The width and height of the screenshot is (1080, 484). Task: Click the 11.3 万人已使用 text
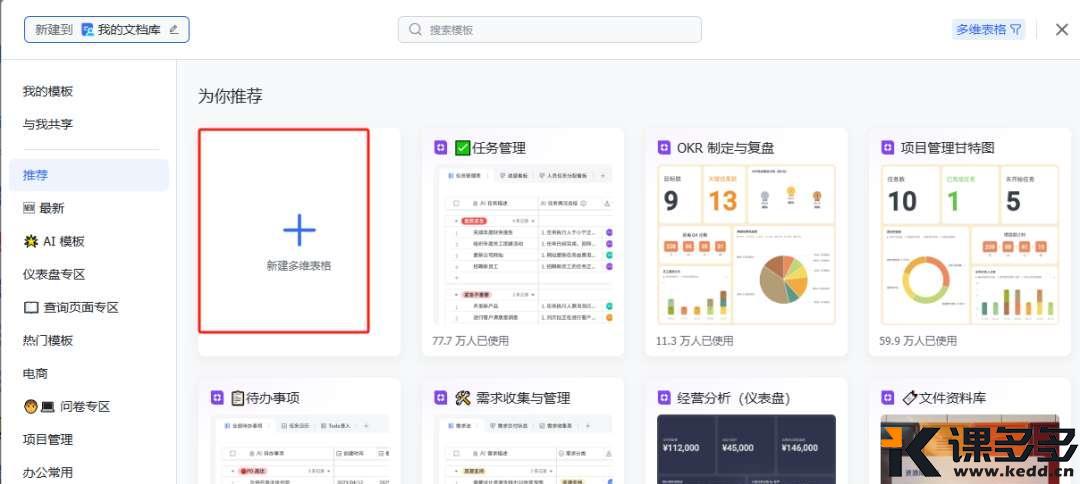(x=694, y=340)
